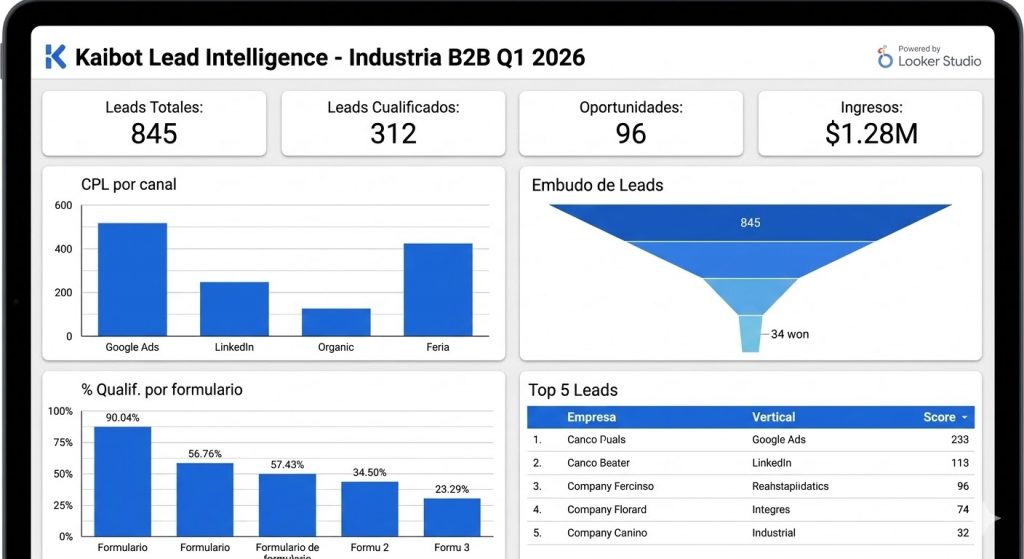Click the 90.04% bar in Qualif. chart
The image size is (1024, 559).
click(122, 481)
